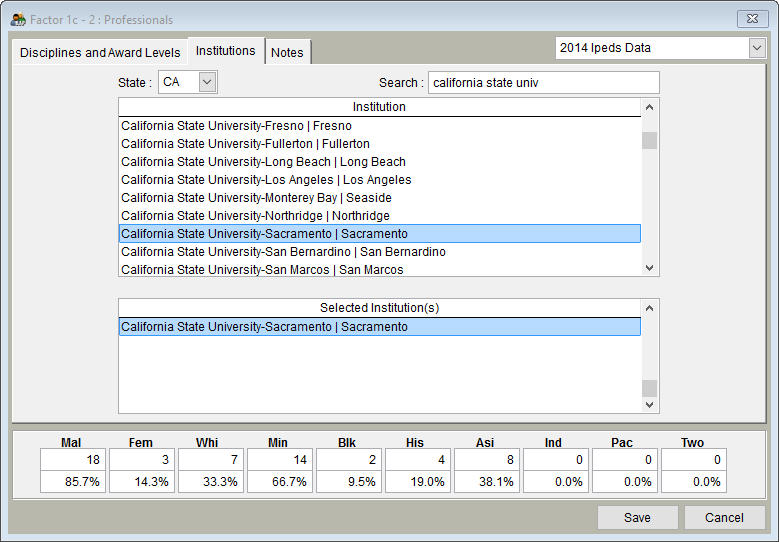Save the institution selection
Viewport: 779px width, 542px height.
click(x=637, y=518)
